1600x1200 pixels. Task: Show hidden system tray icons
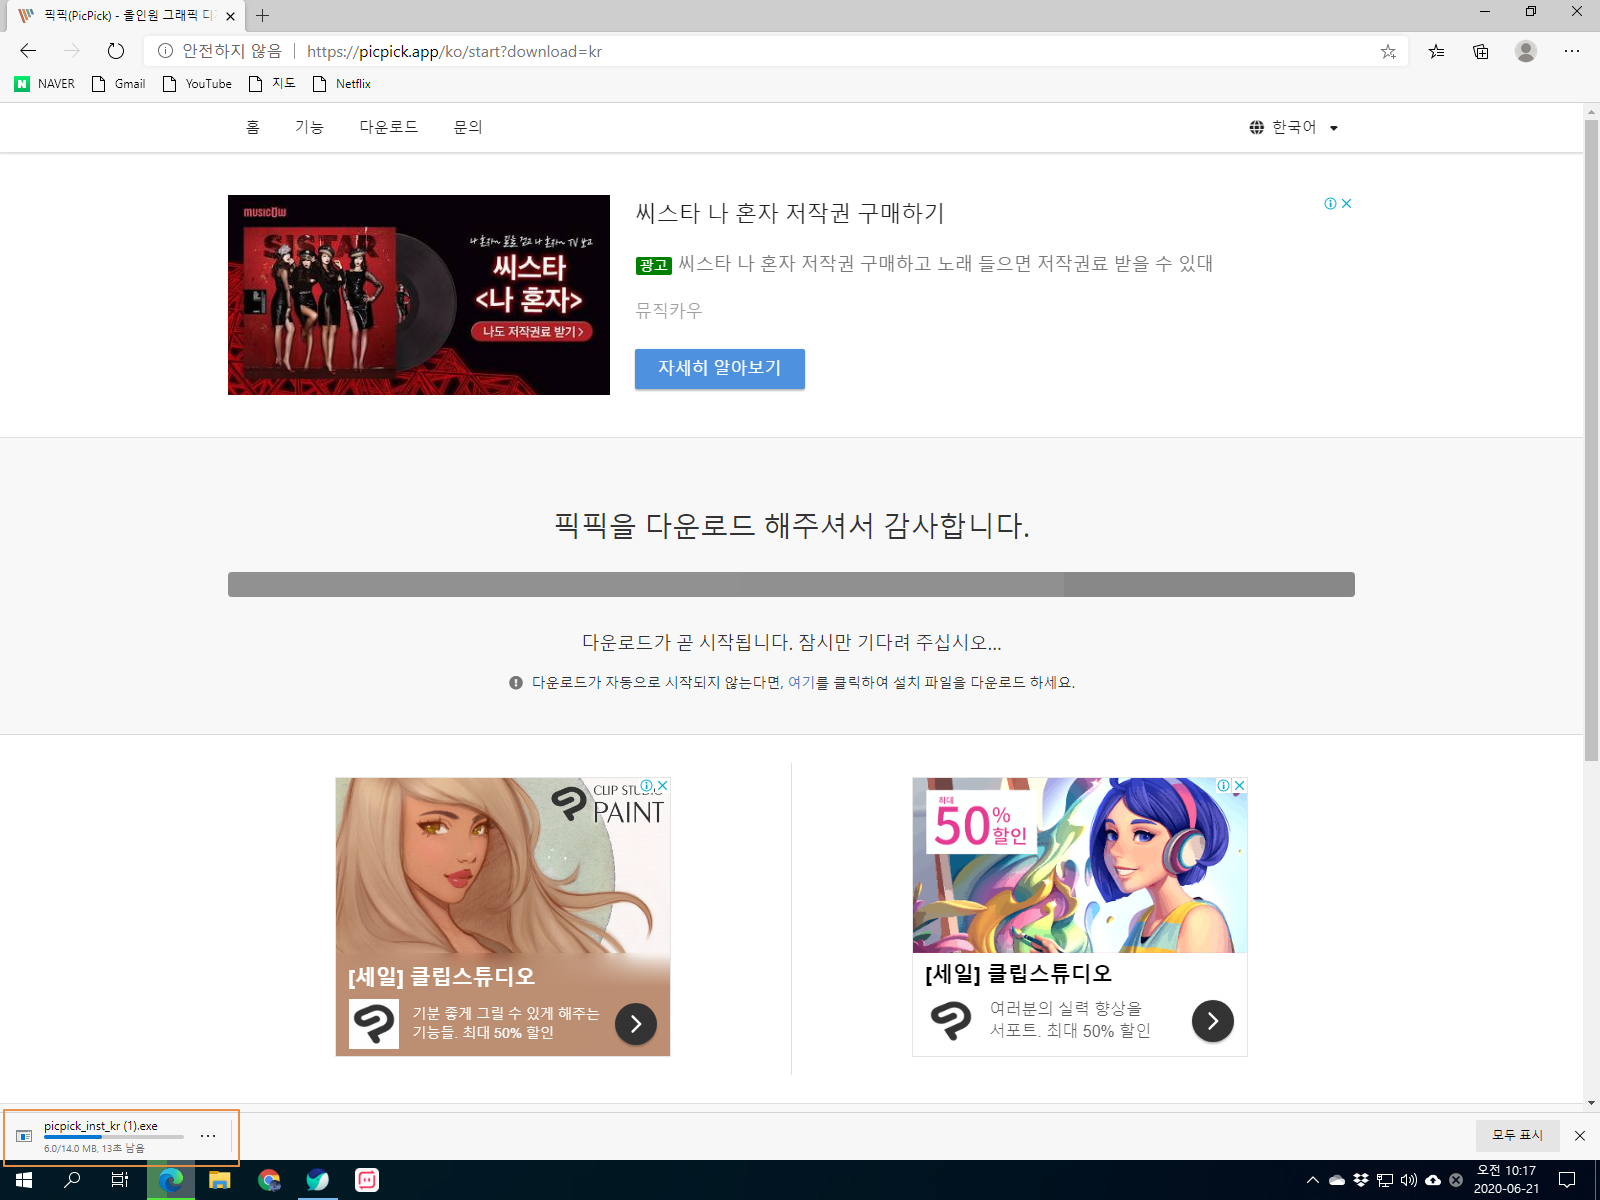(1312, 1180)
